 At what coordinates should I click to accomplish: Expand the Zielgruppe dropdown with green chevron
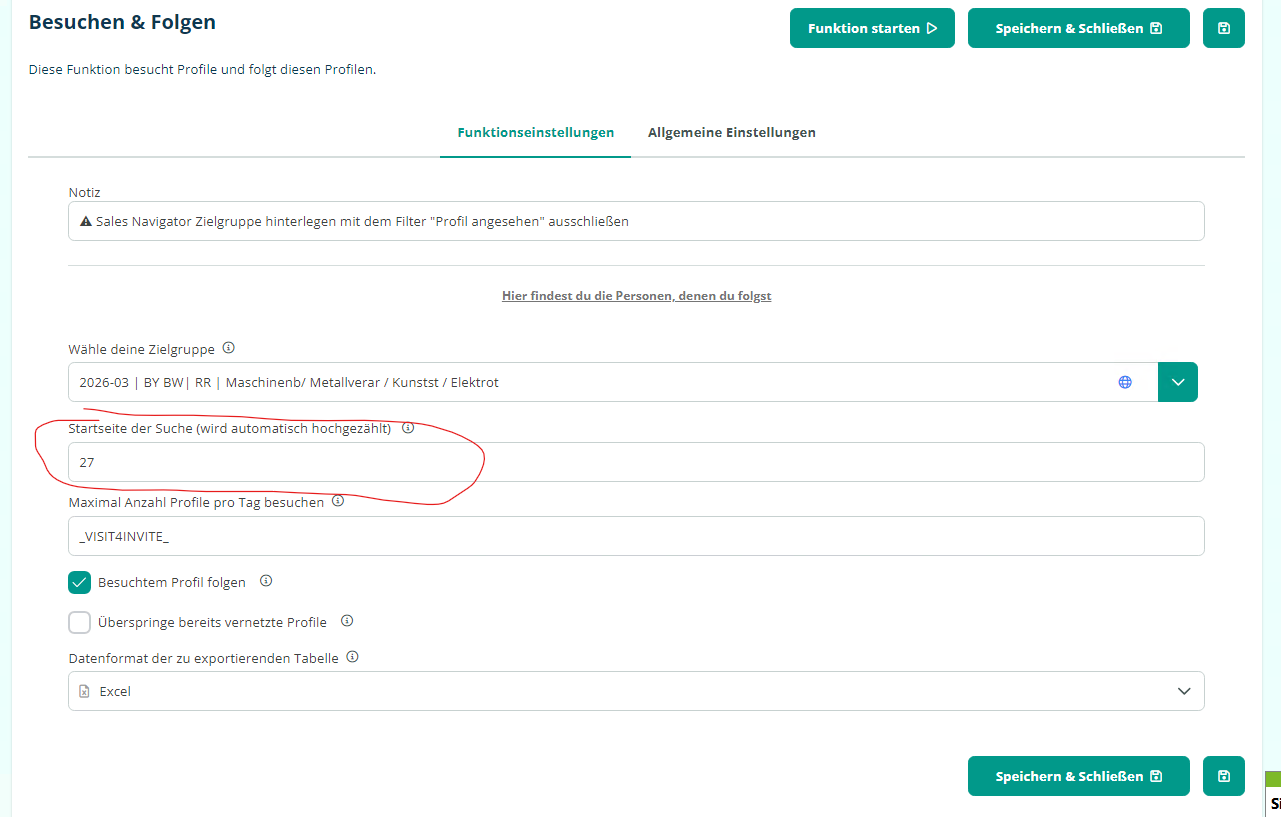pyautogui.click(x=1178, y=382)
